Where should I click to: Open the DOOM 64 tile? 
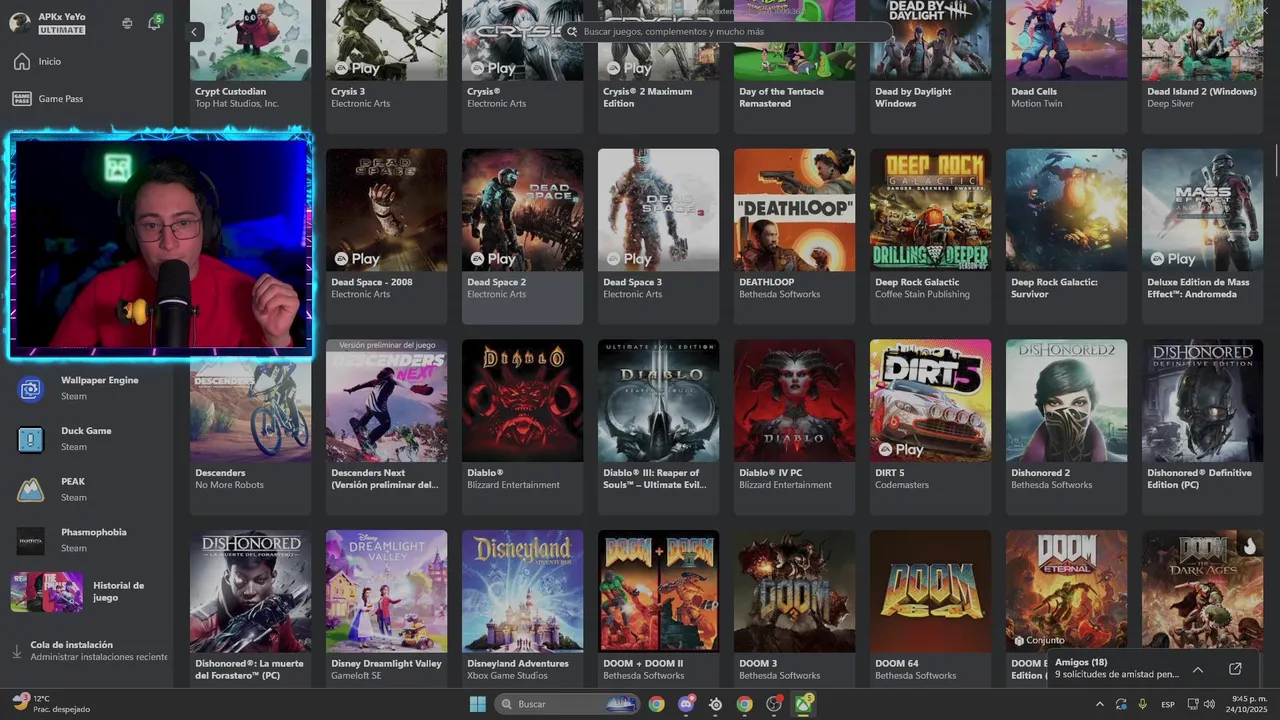[x=930, y=608]
